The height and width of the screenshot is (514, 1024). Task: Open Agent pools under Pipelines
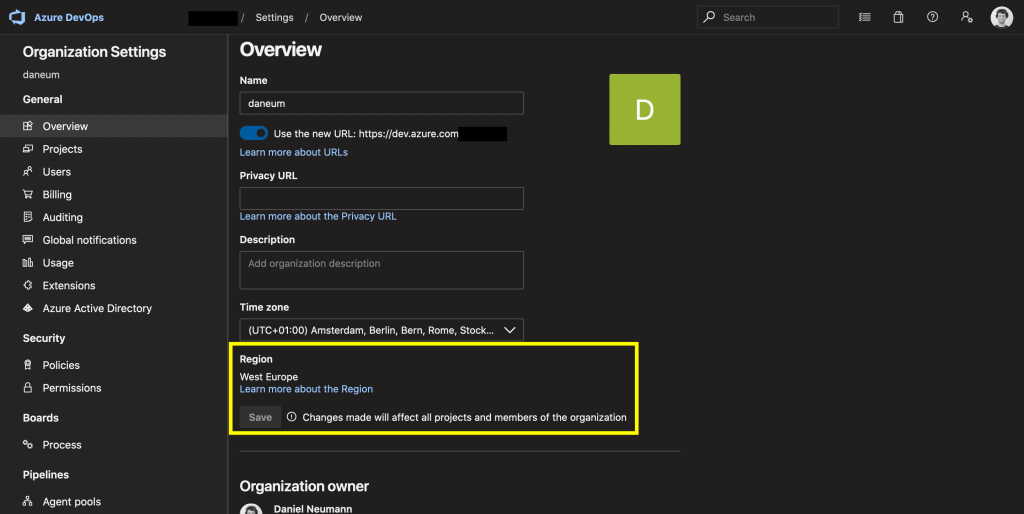(x=72, y=502)
